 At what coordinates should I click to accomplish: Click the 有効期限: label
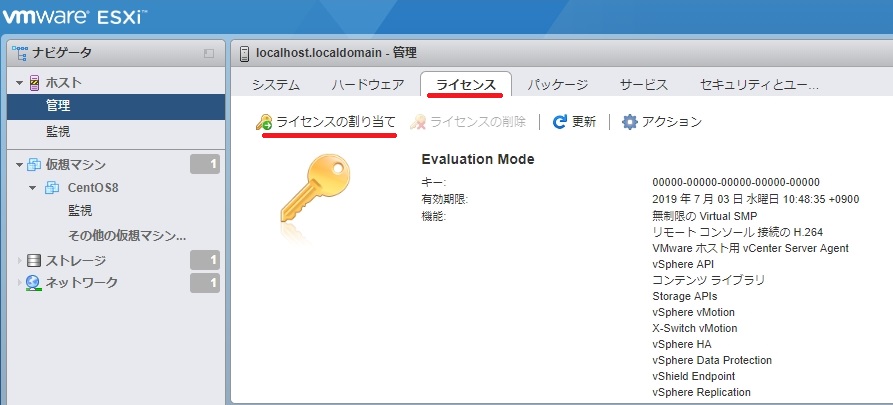pyautogui.click(x=445, y=199)
